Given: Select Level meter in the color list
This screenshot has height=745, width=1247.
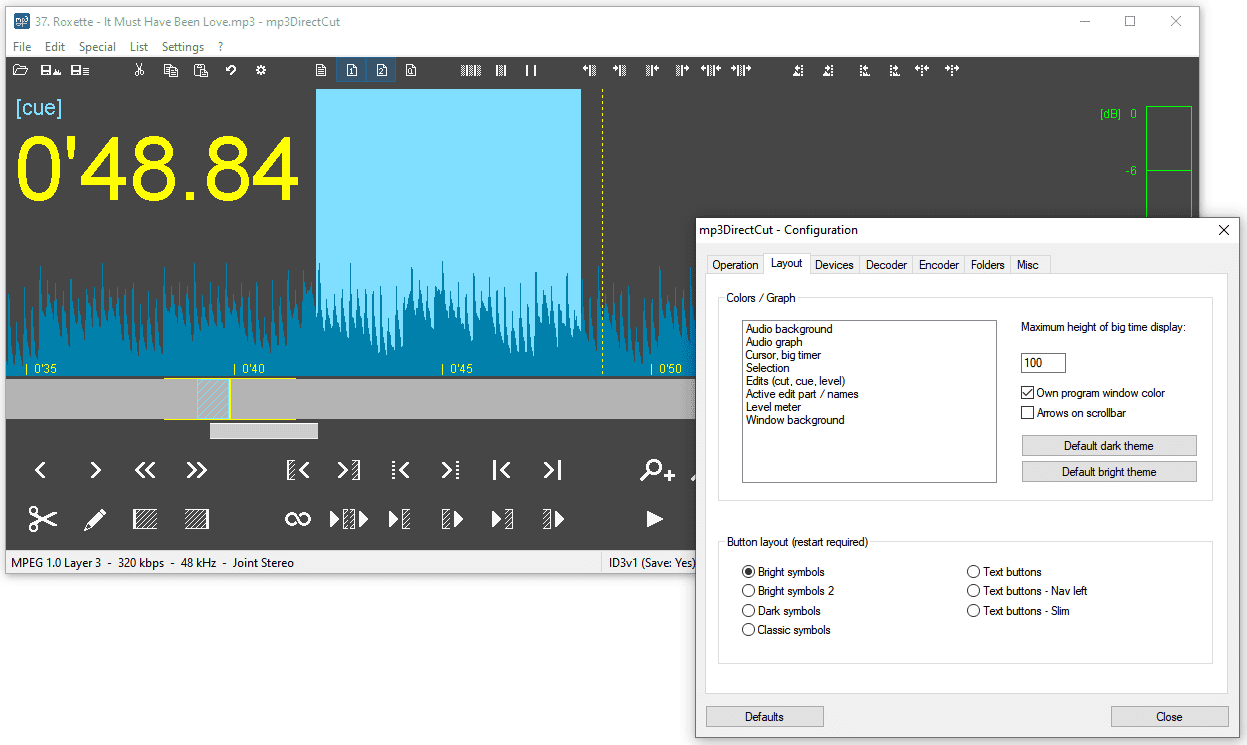Looking at the screenshot, I should [773, 407].
